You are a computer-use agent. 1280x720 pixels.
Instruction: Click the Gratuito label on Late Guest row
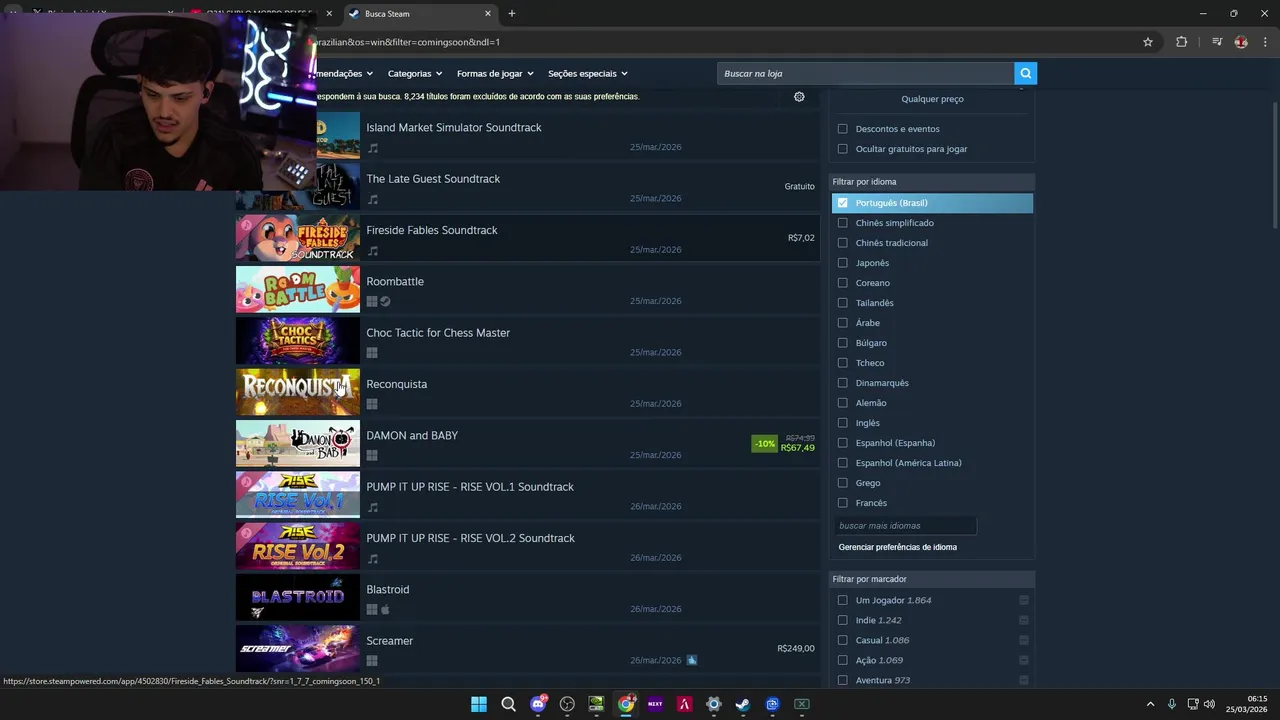(x=800, y=186)
